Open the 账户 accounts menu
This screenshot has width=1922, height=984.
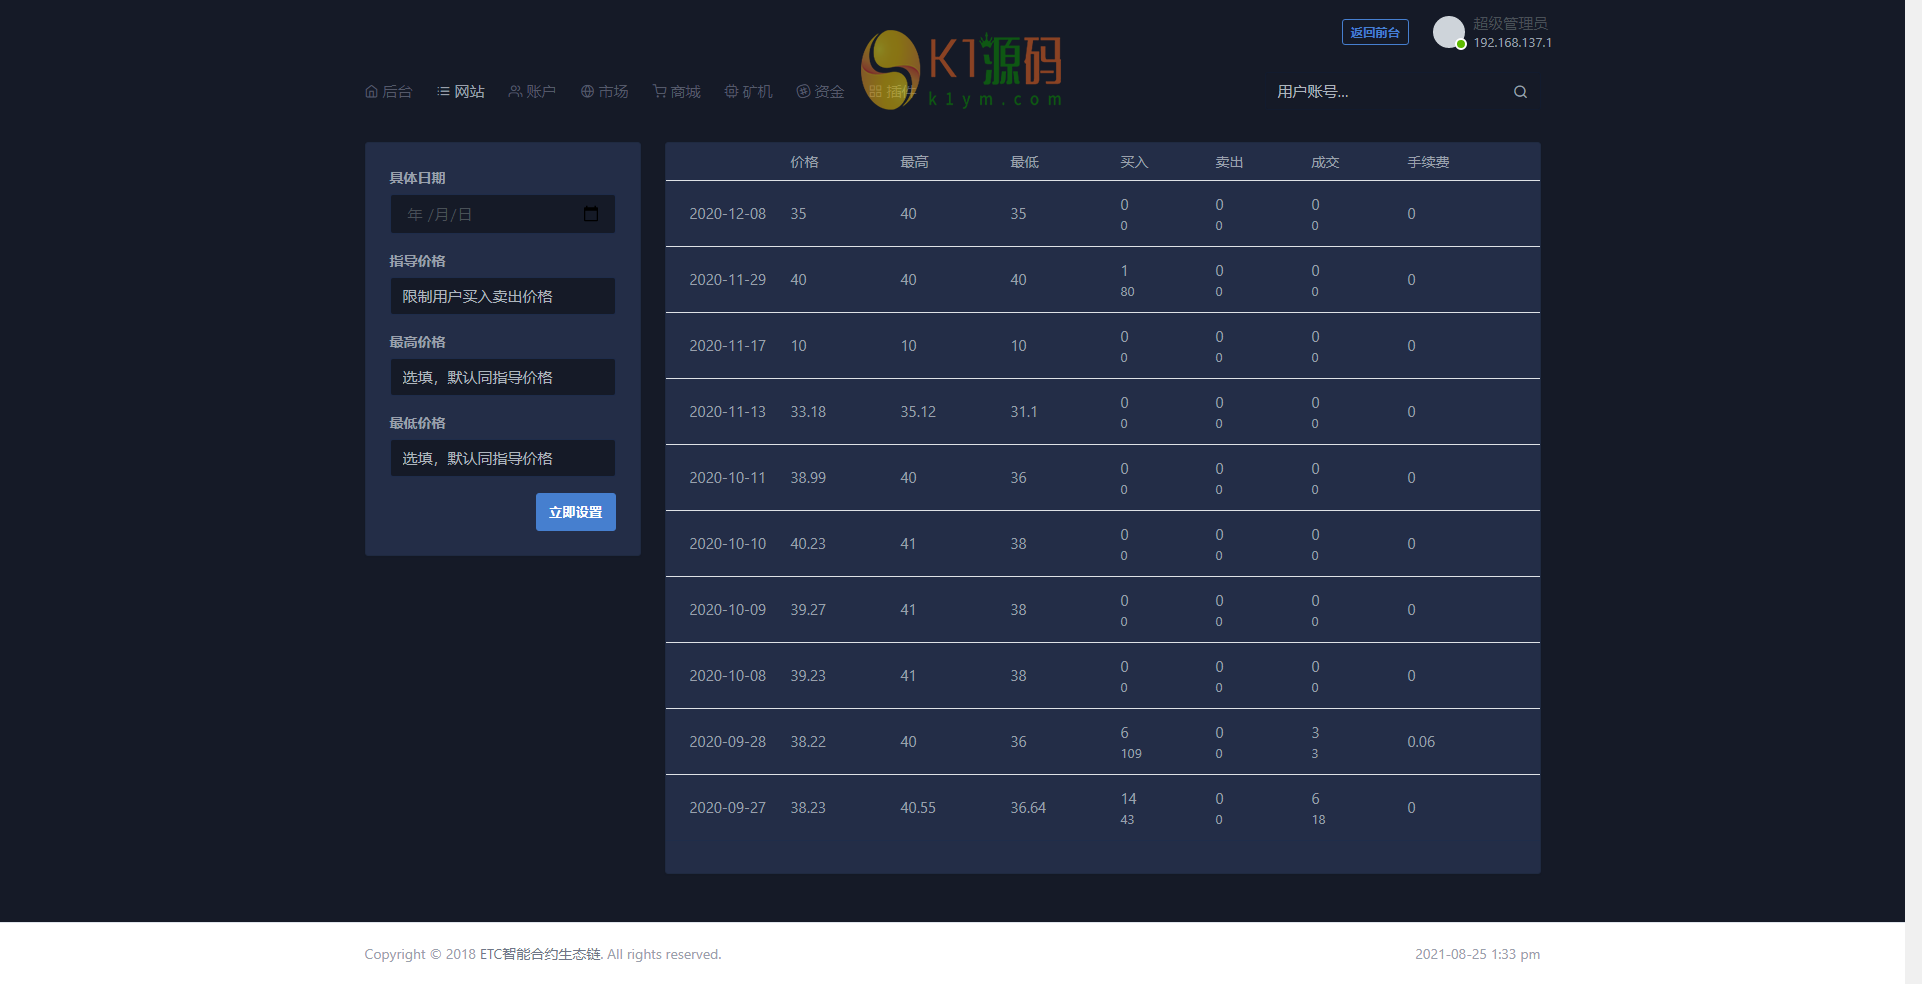pyautogui.click(x=532, y=92)
